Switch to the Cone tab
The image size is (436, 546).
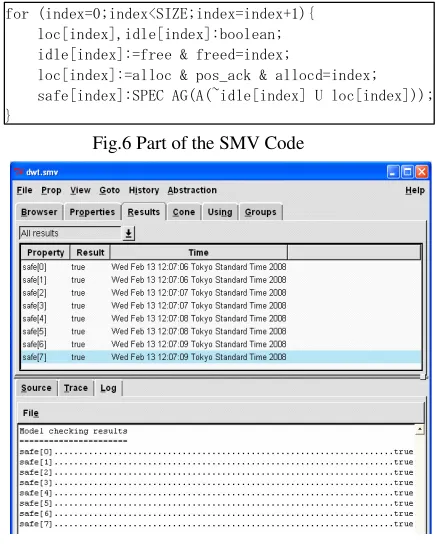[x=184, y=212]
